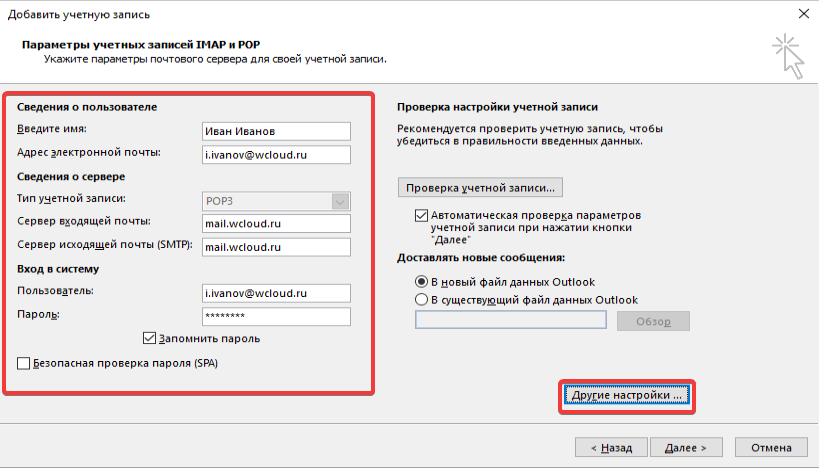Edit the outgoing SMTP server field
Image resolution: width=819 pixels, height=468 pixels.
pyautogui.click(x=275, y=246)
